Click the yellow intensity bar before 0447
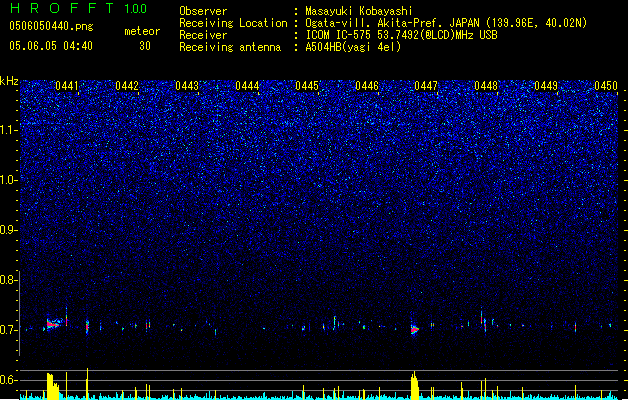Screen dimensions: 629x400 pyautogui.click(x=414, y=385)
